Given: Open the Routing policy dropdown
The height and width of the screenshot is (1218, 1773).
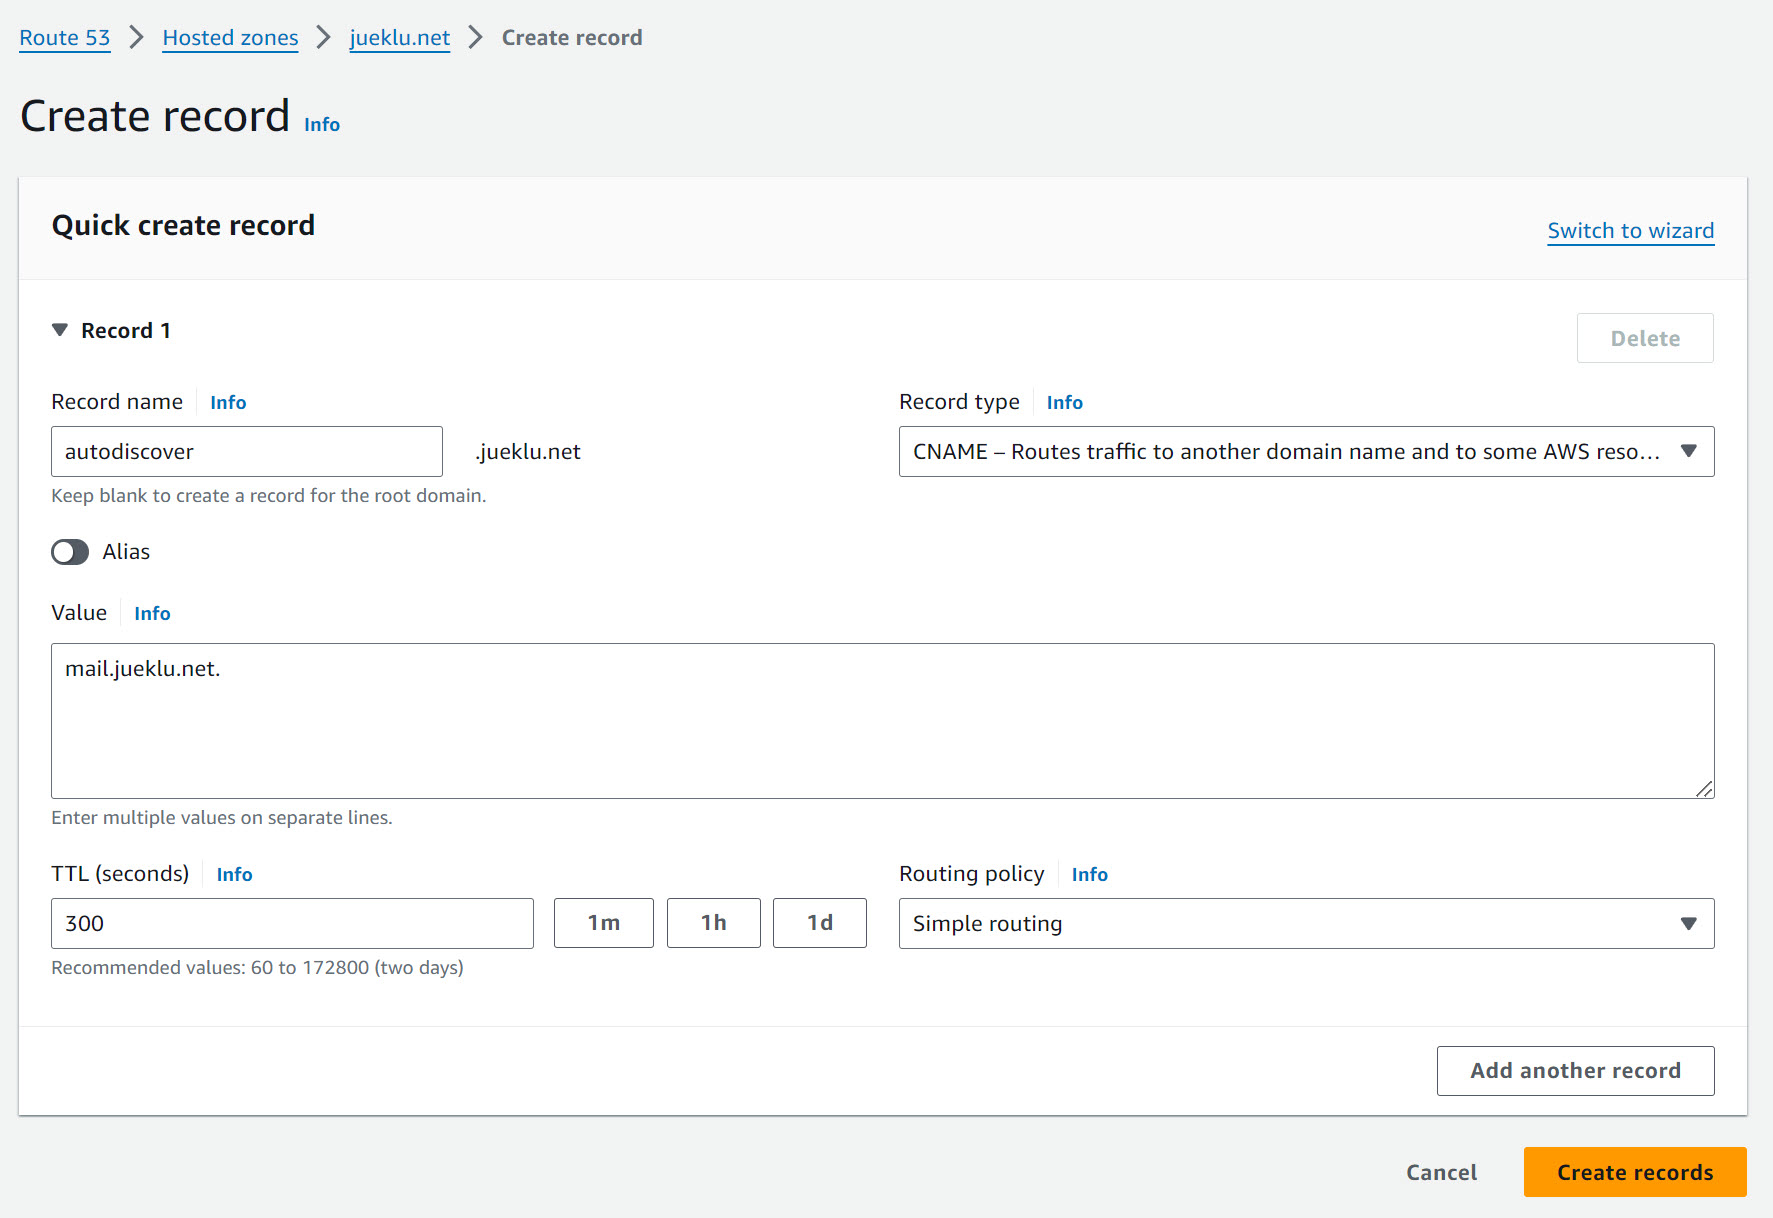Looking at the screenshot, I should (1305, 924).
